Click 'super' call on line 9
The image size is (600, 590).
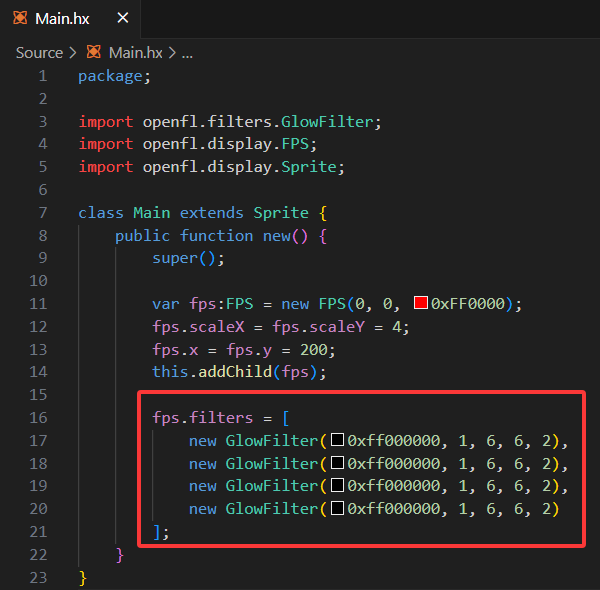[x=175, y=258]
